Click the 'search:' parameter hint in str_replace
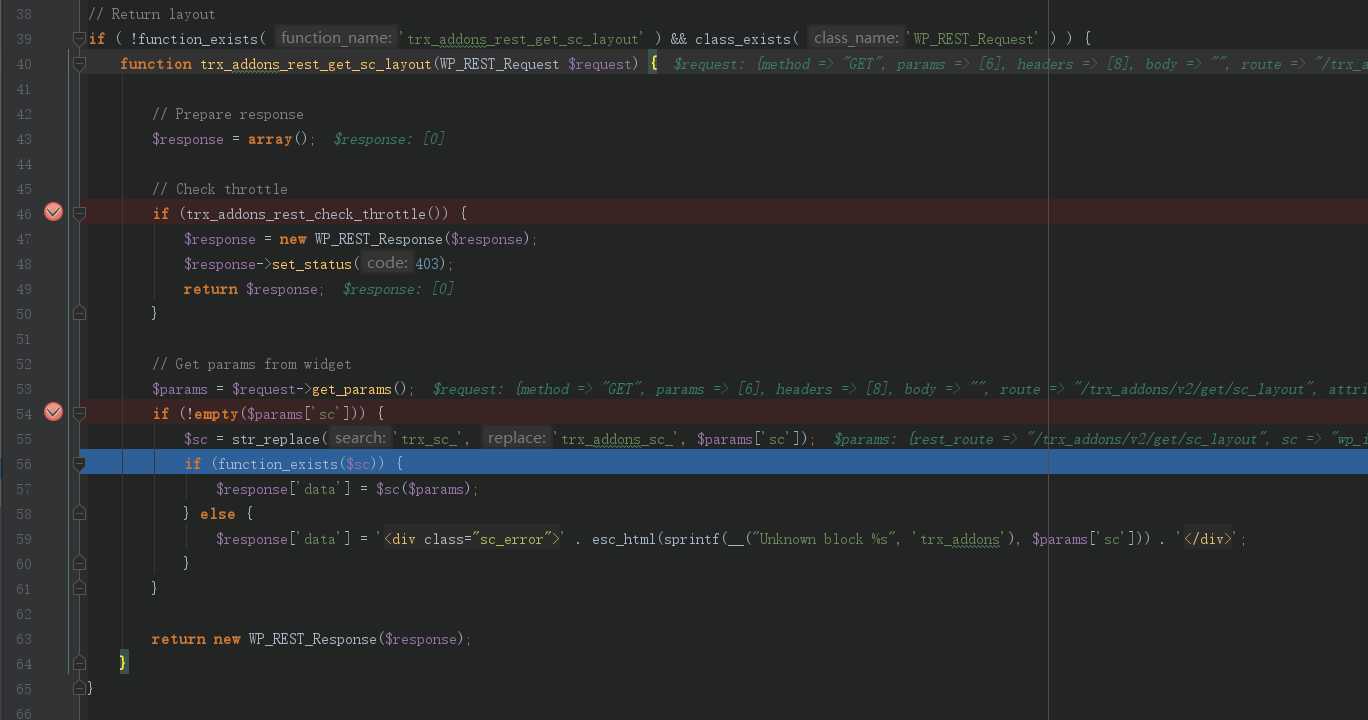The image size is (1368, 720). click(x=360, y=438)
